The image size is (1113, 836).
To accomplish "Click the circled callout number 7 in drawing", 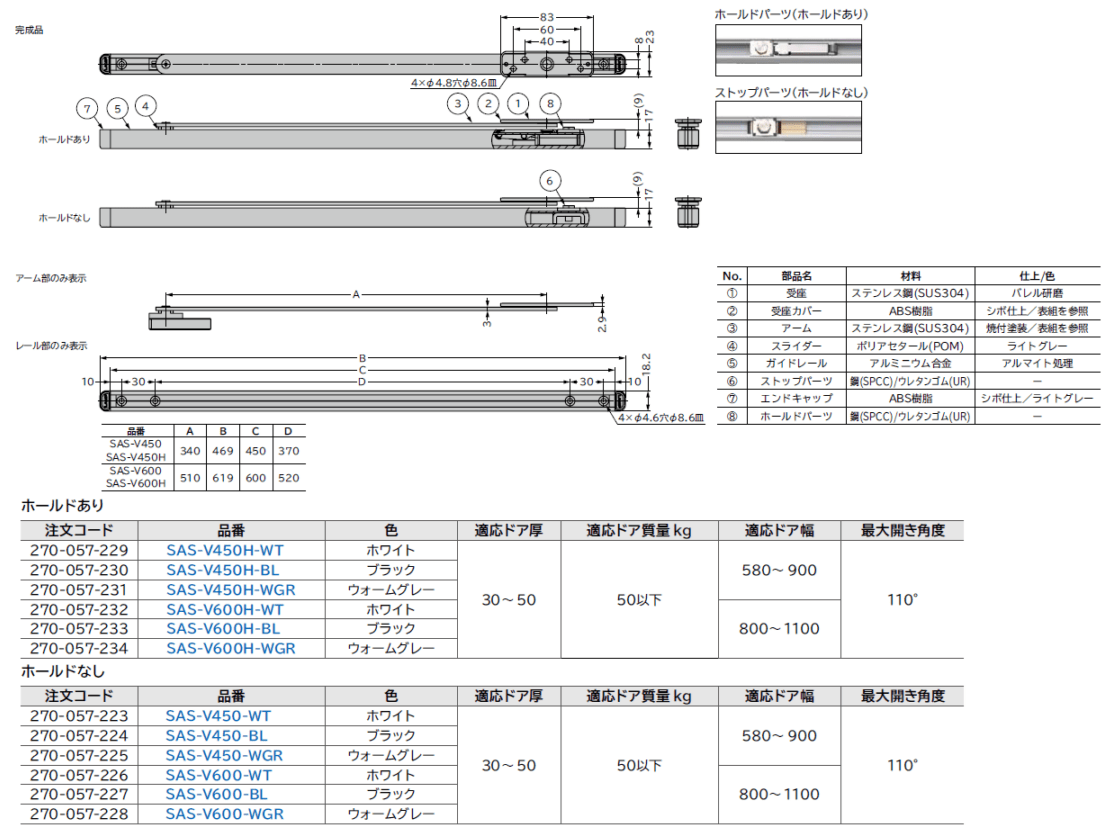I will 87,109.
